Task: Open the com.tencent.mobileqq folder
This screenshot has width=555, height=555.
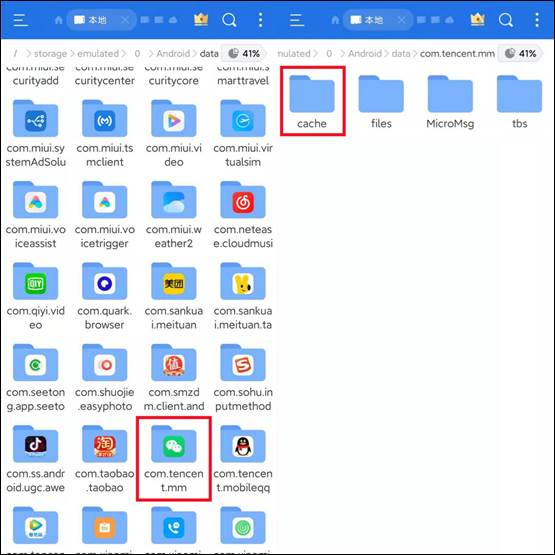Action: [243, 459]
